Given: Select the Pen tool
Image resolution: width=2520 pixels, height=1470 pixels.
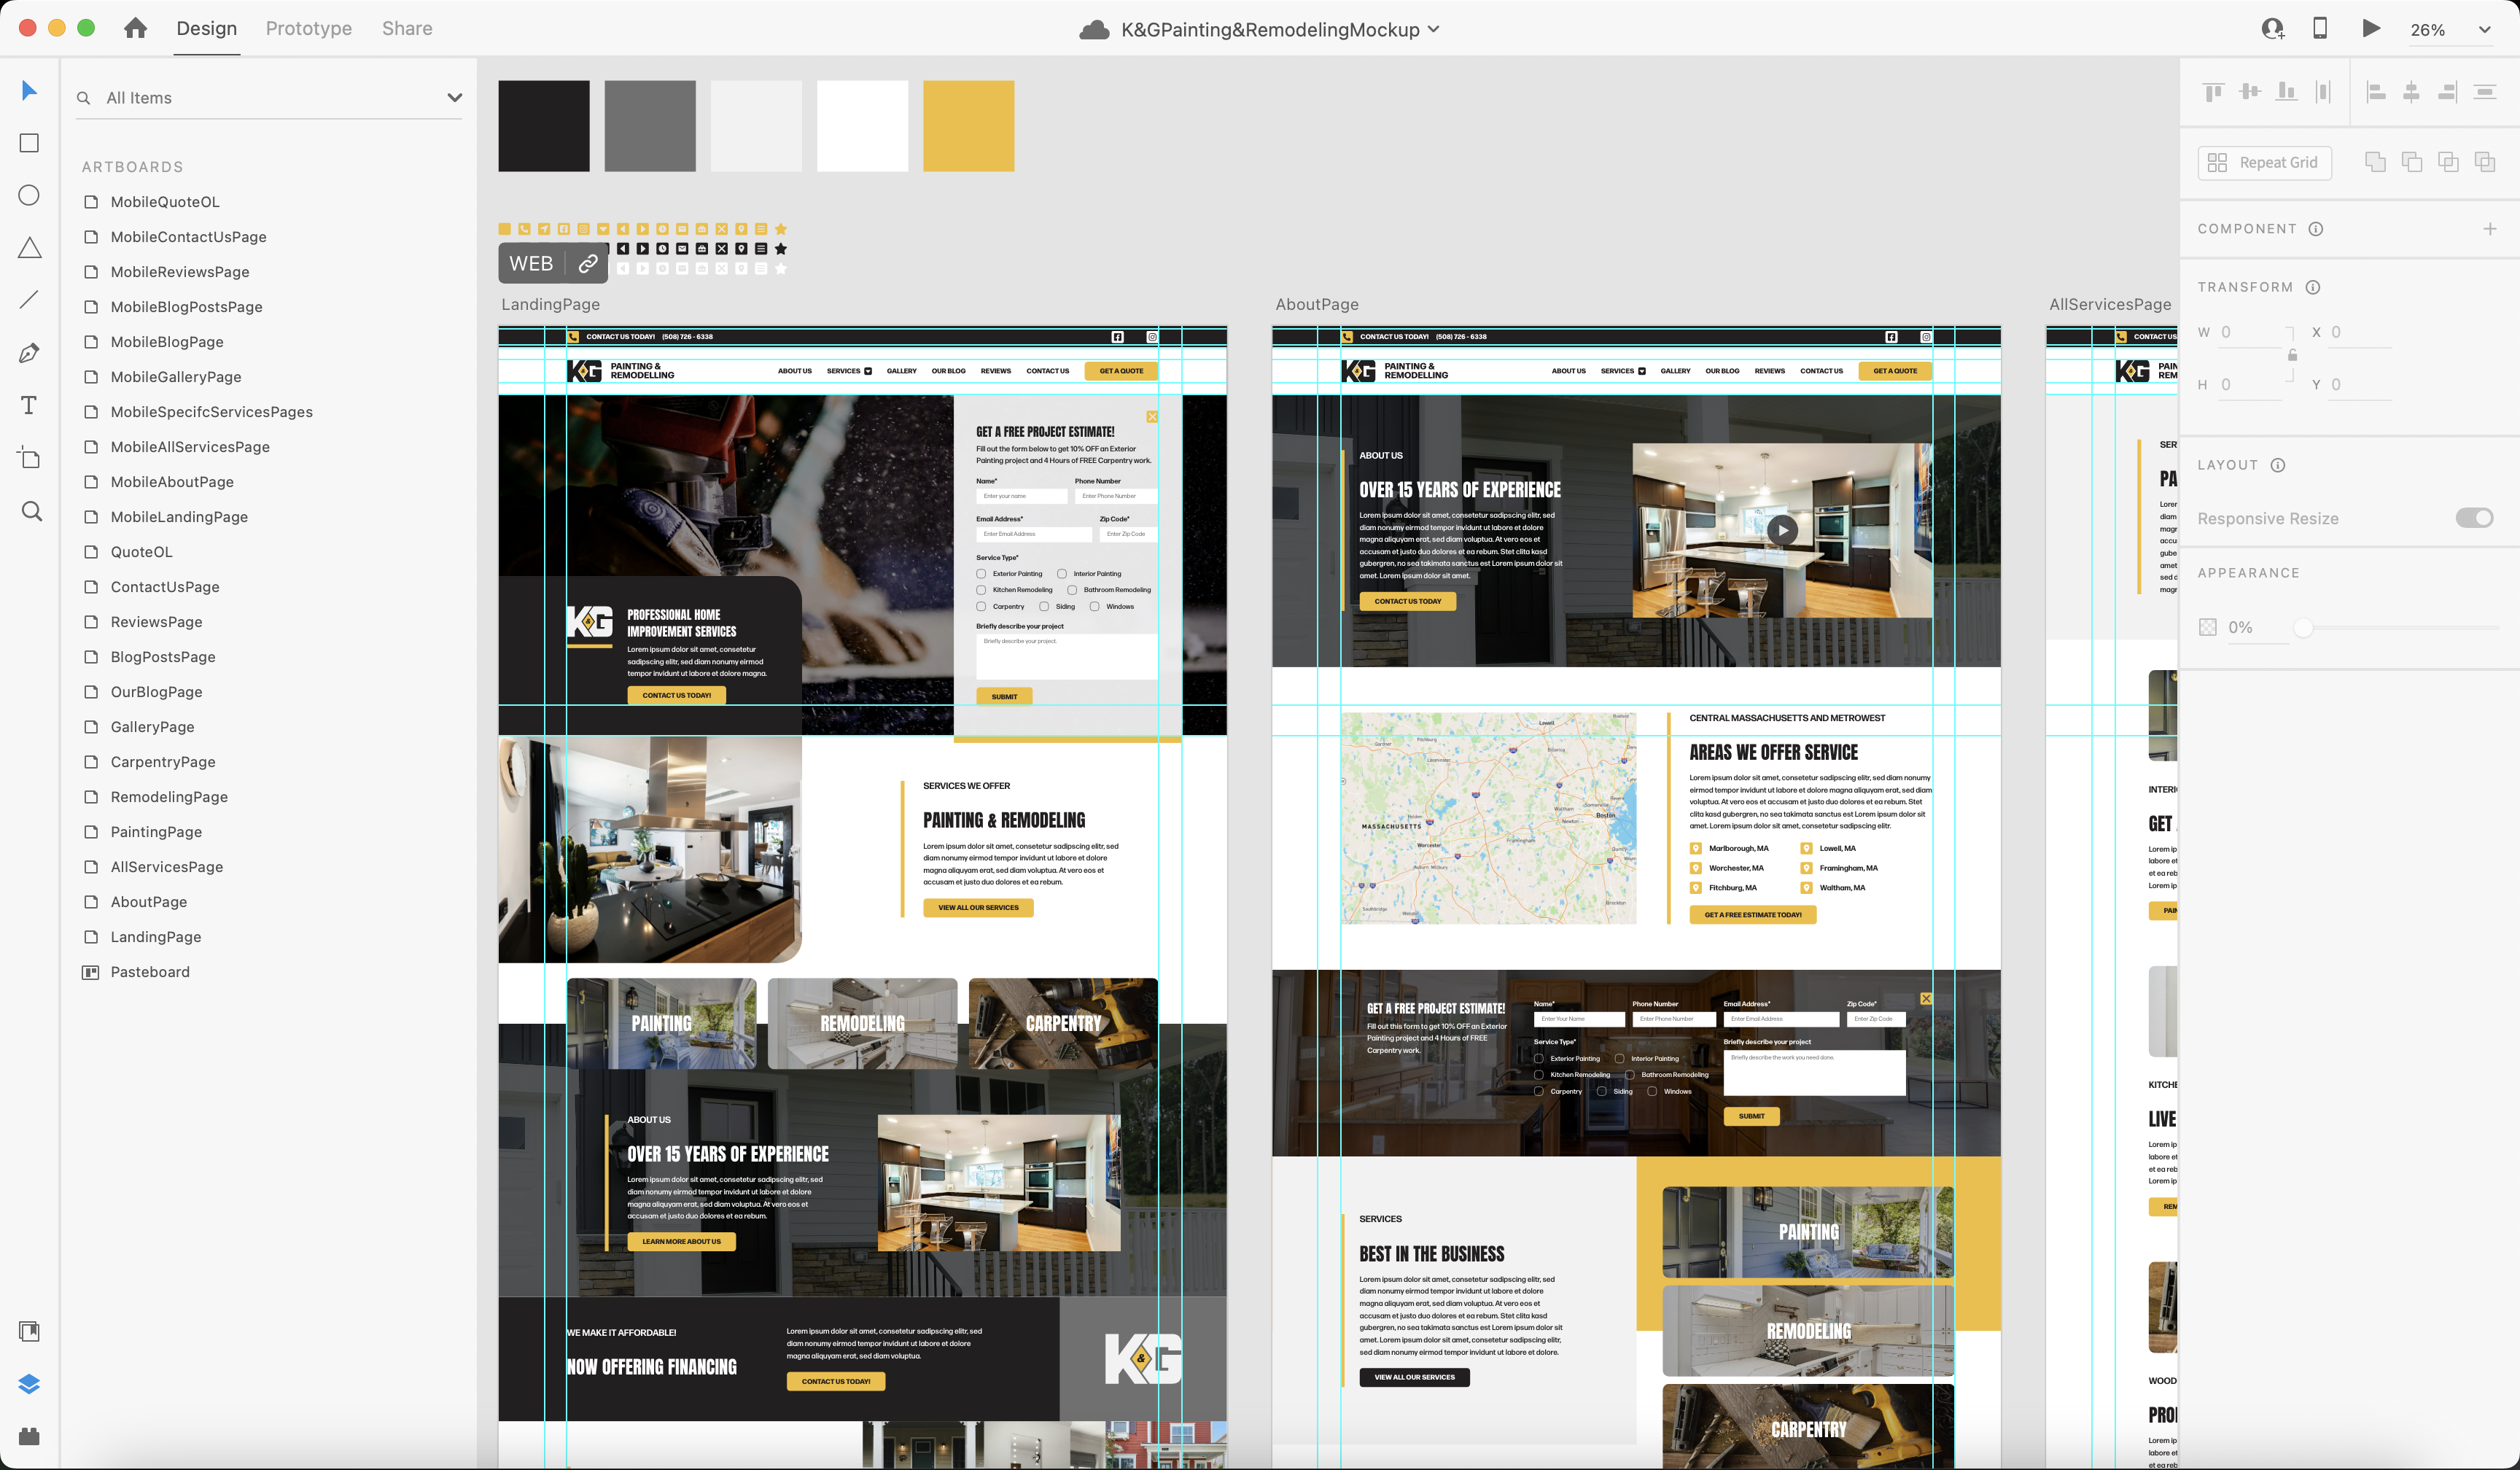Looking at the screenshot, I should pos(29,352).
